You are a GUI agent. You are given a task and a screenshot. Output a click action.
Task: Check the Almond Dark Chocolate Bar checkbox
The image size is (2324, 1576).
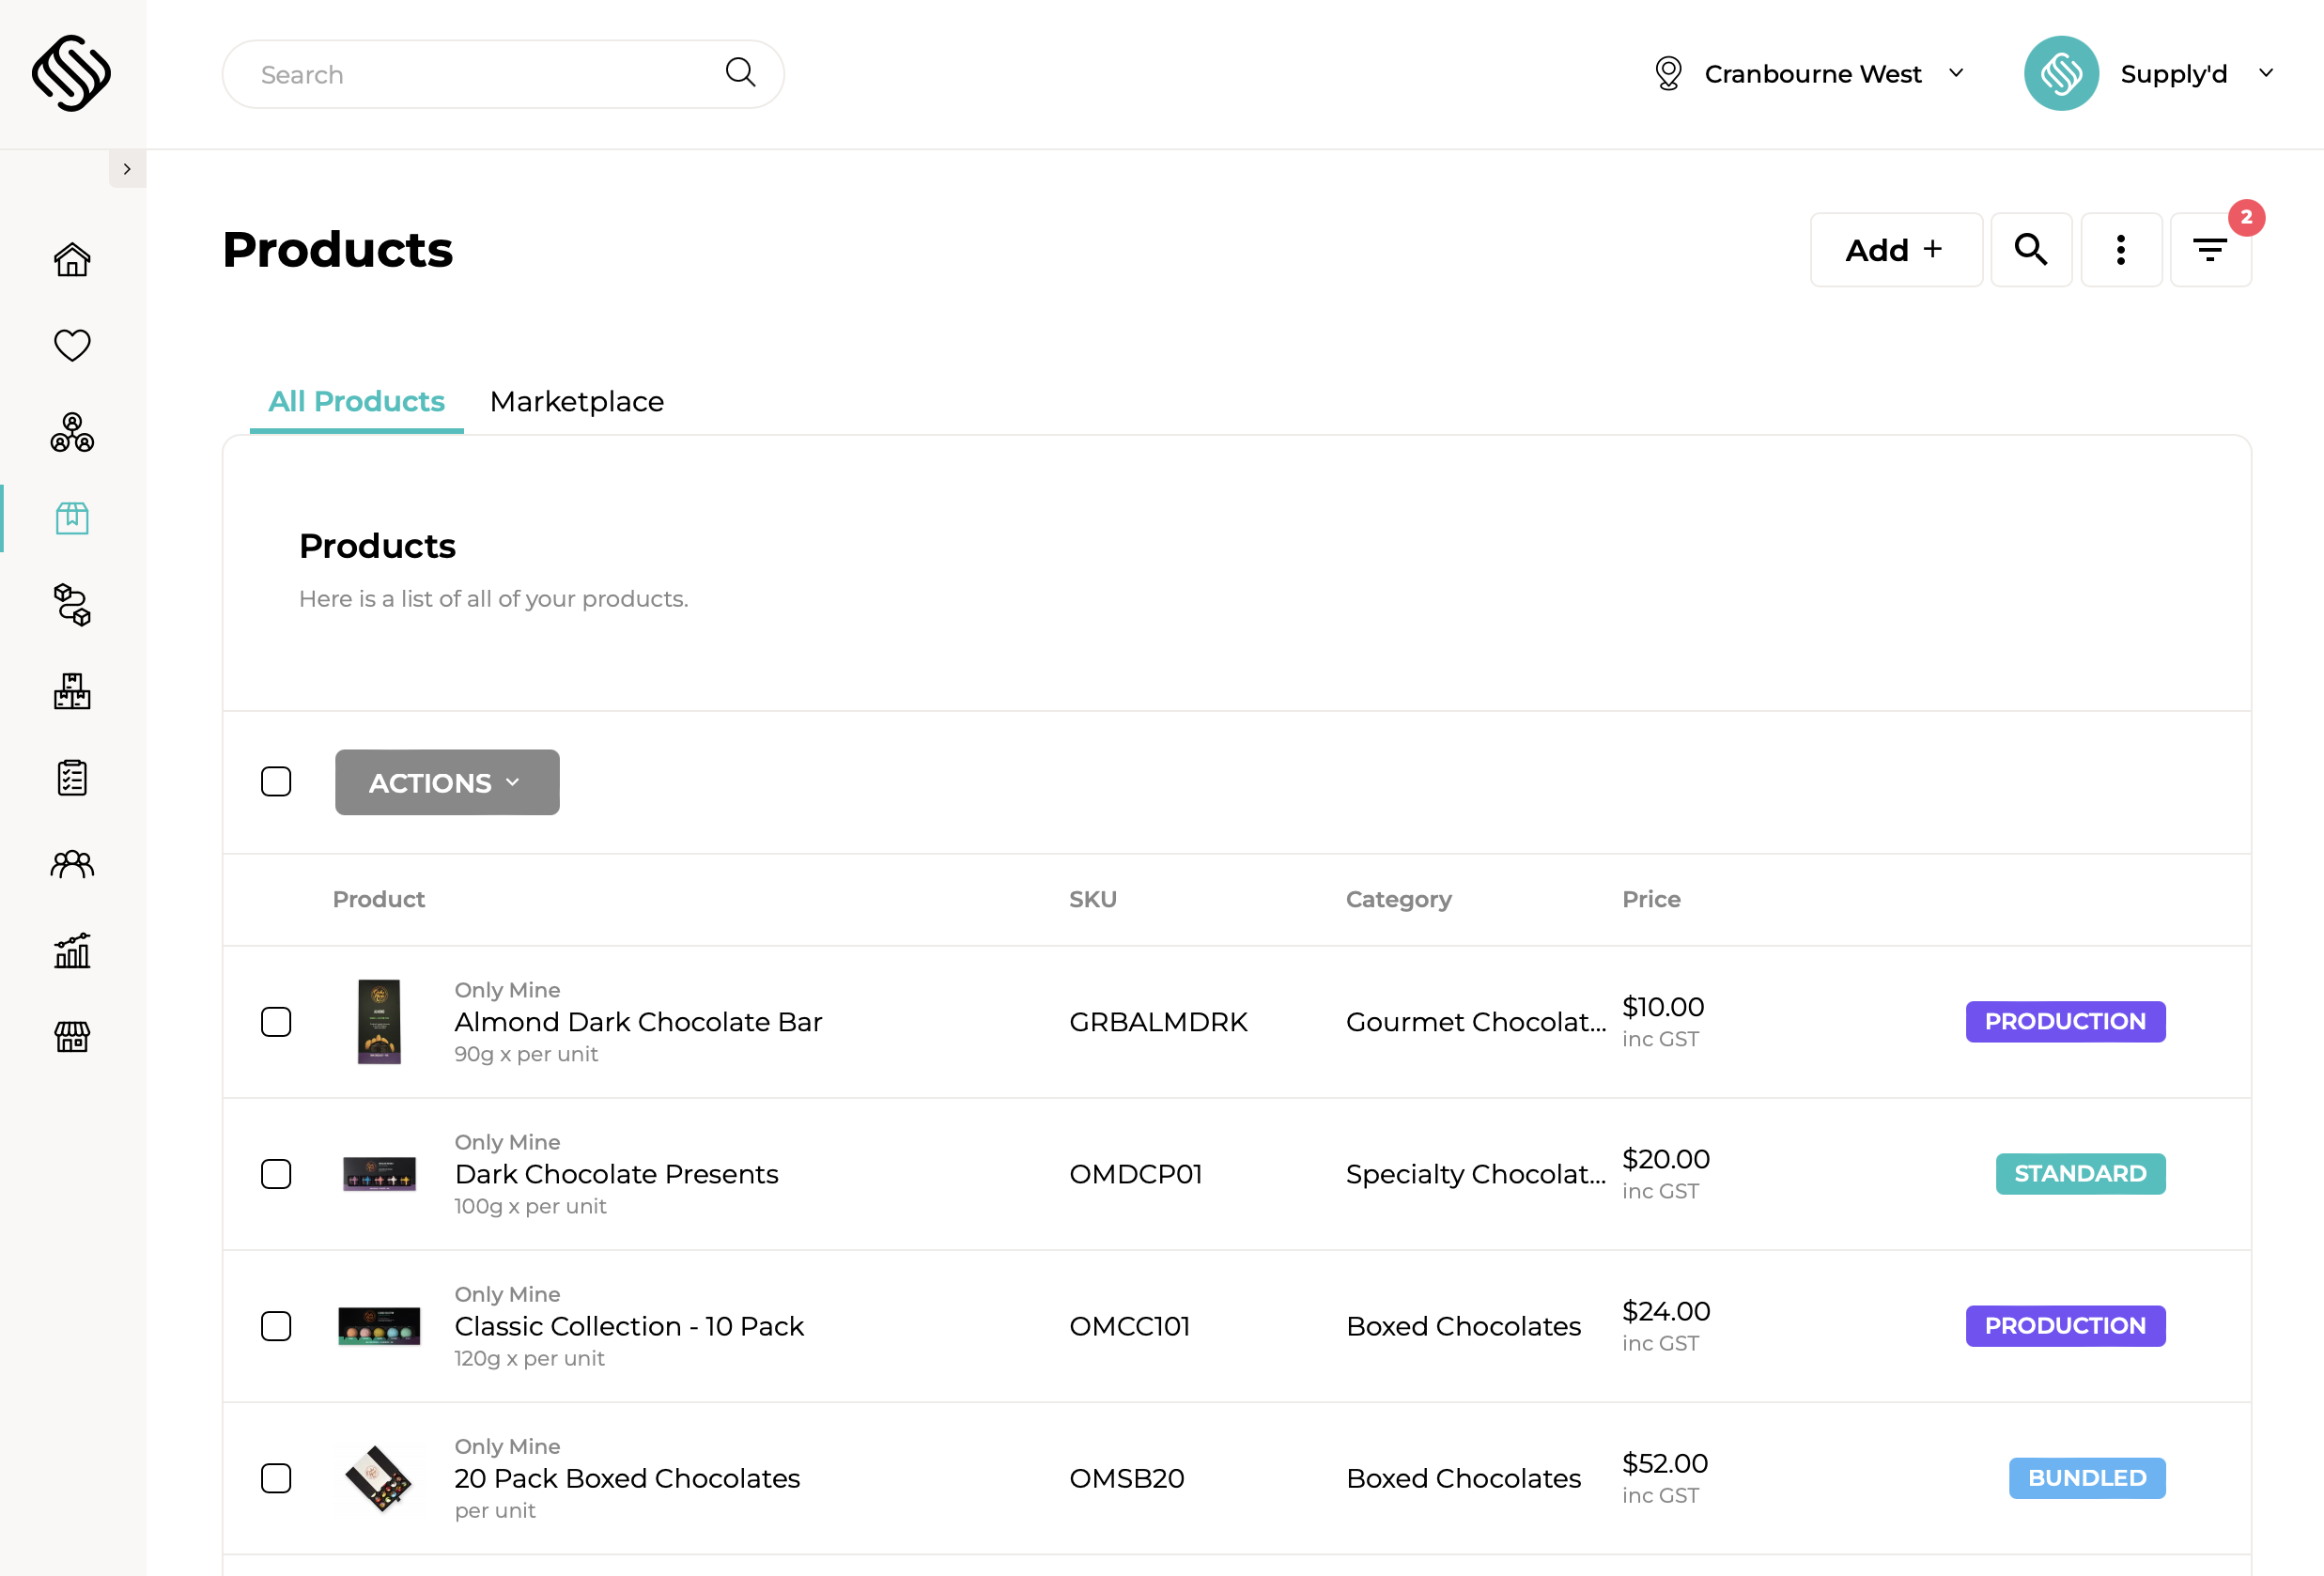(276, 1021)
